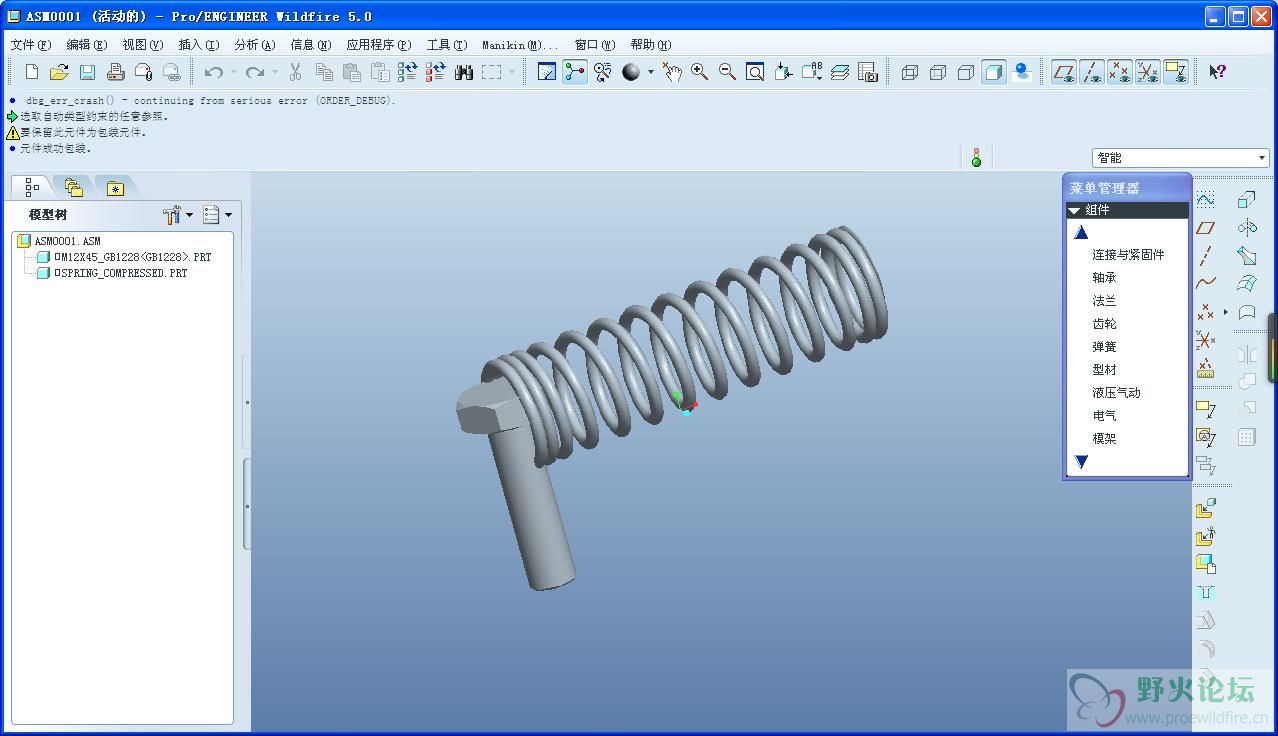Image resolution: width=1278 pixels, height=736 pixels.
Task: Switch display to shading mode
Action: (x=994, y=72)
